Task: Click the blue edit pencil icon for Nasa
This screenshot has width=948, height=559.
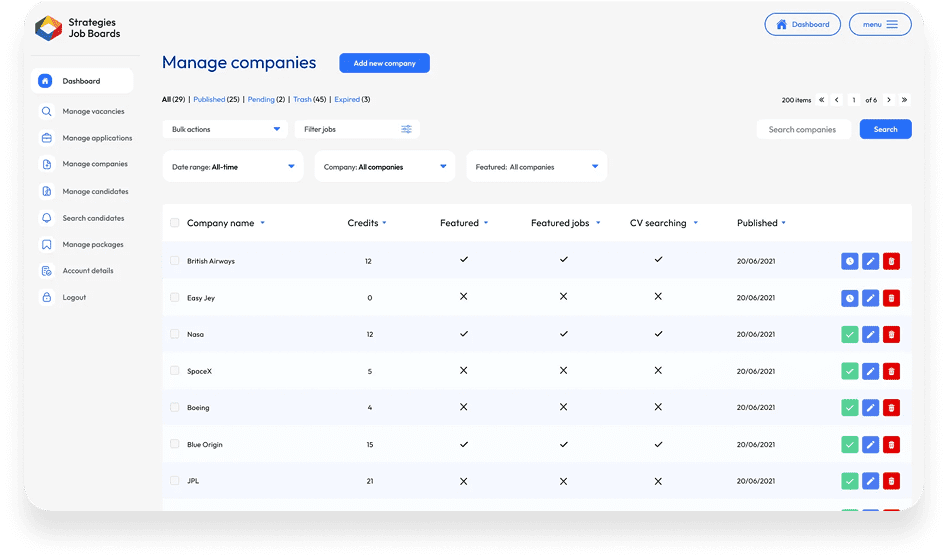Action: point(870,334)
